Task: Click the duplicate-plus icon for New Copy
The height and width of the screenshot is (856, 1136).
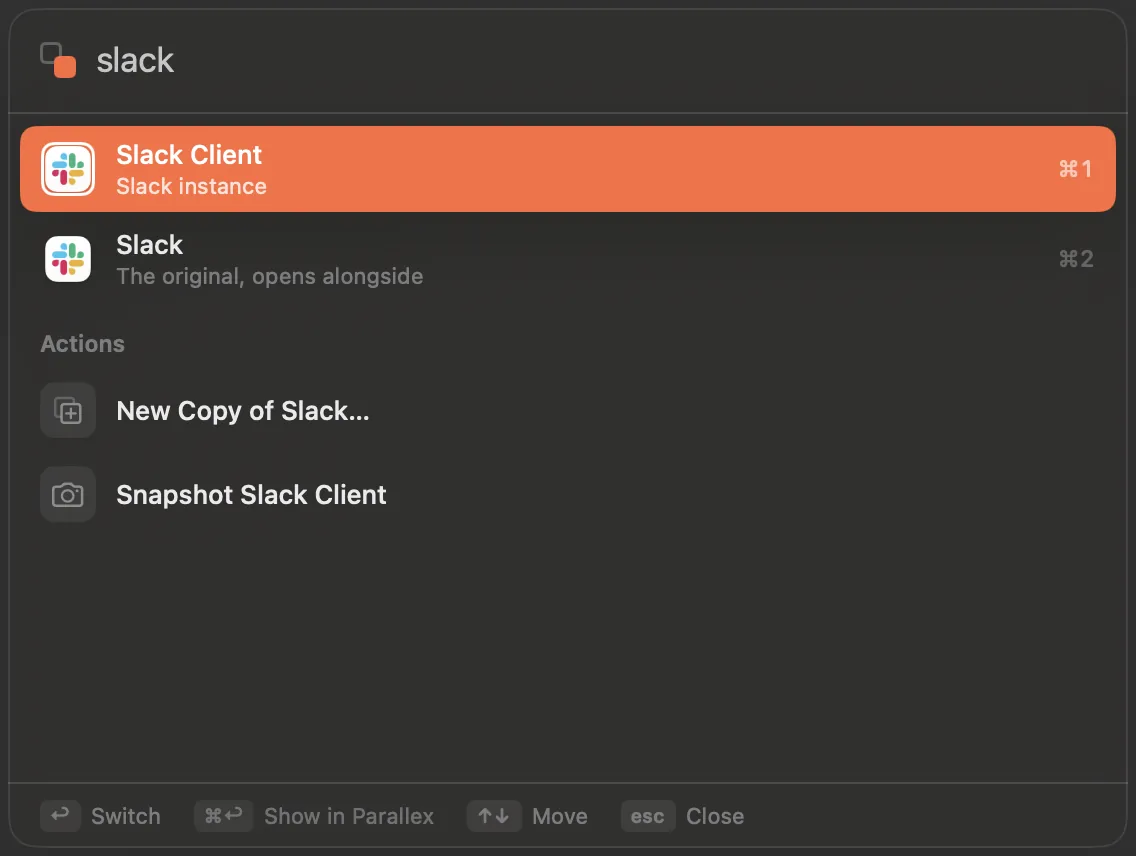Action: [68, 411]
